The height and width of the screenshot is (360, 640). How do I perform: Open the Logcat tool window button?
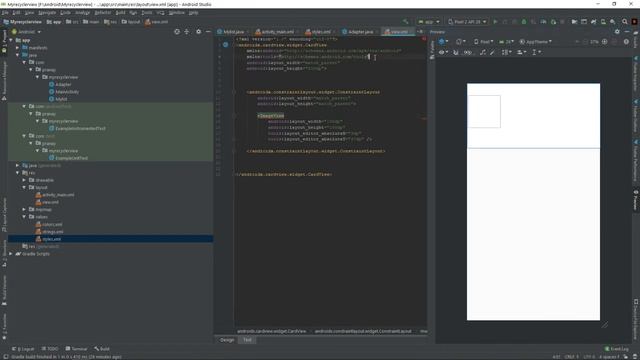(x=23, y=349)
